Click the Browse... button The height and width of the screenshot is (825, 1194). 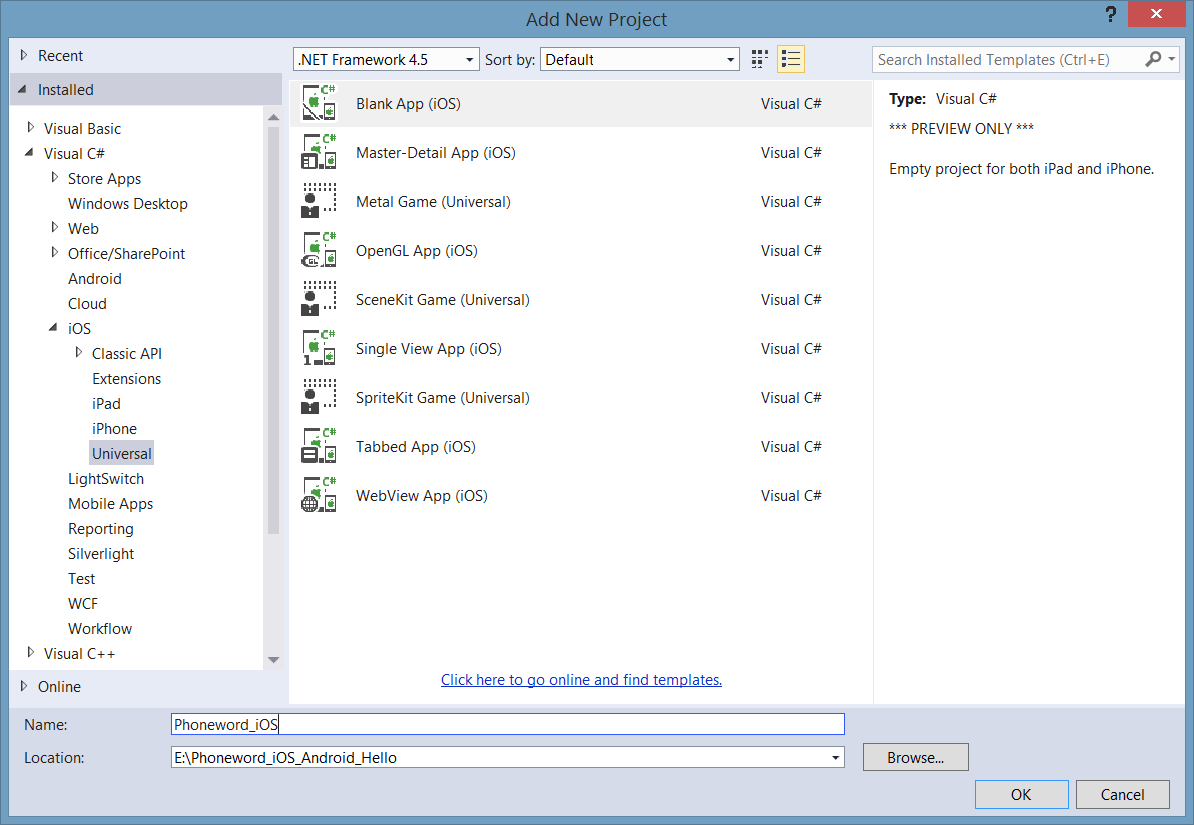coord(915,758)
